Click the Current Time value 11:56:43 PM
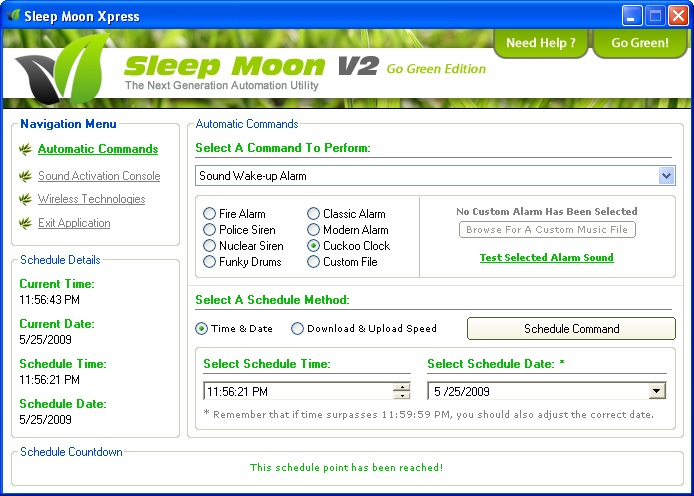The height and width of the screenshot is (496, 694). pos(50,300)
